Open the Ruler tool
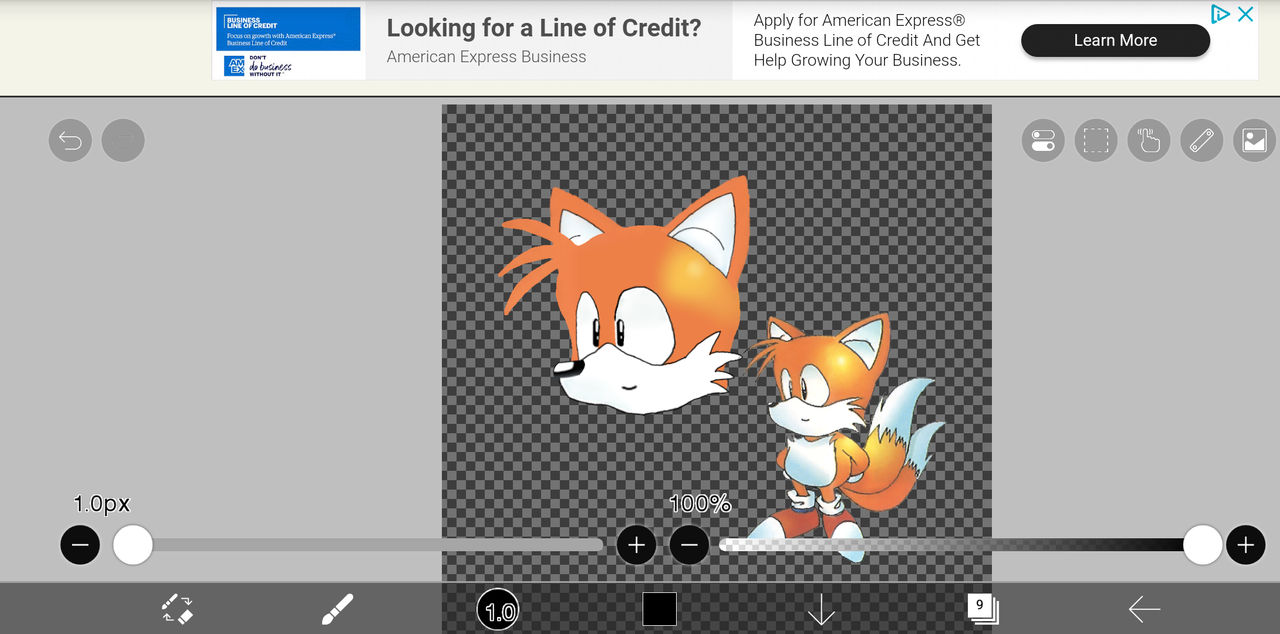The width and height of the screenshot is (1280, 634). click(x=1201, y=140)
